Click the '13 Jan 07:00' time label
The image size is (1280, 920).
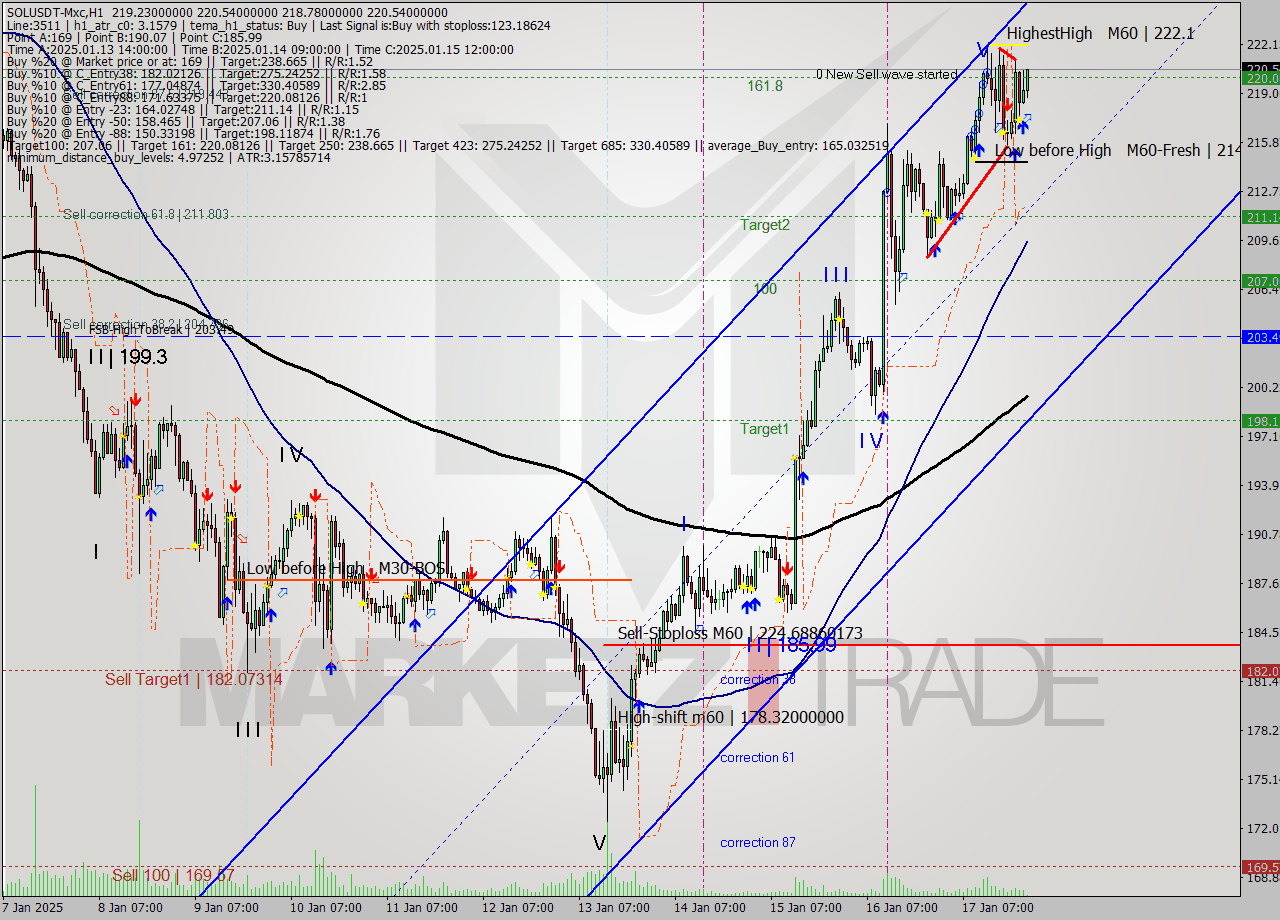[x=613, y=908]
